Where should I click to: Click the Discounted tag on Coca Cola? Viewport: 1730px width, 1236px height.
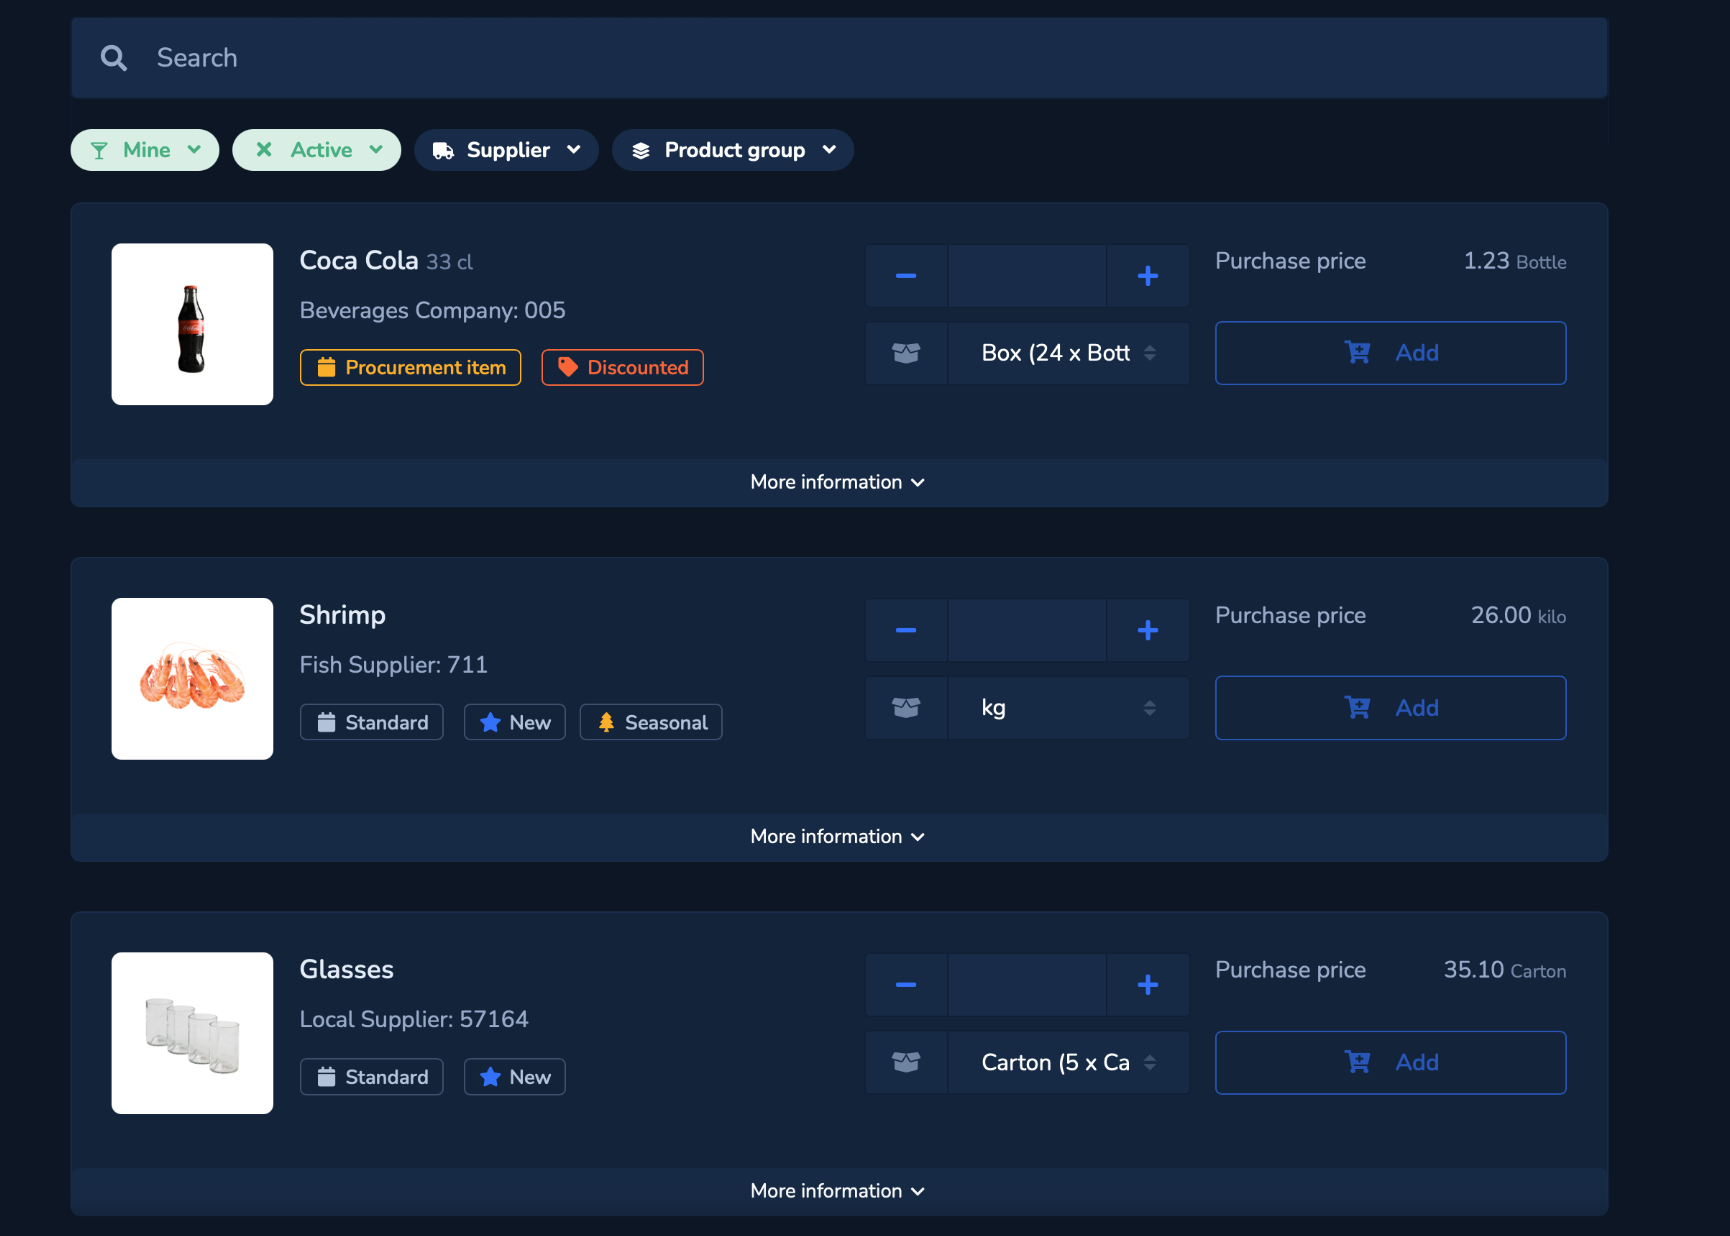point(623,367)
